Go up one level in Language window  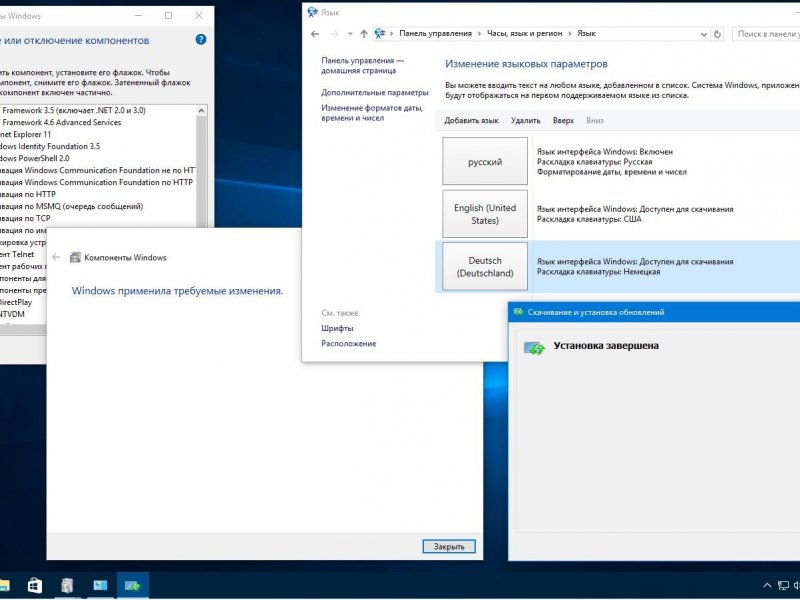(364, 34)
